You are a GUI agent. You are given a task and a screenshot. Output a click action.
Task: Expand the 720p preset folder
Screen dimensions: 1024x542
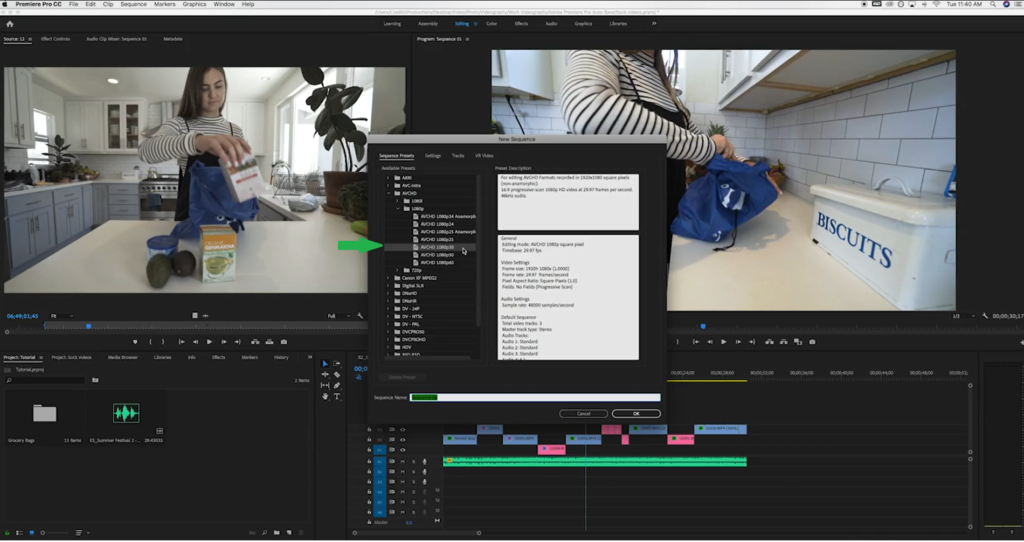point(397,270)
